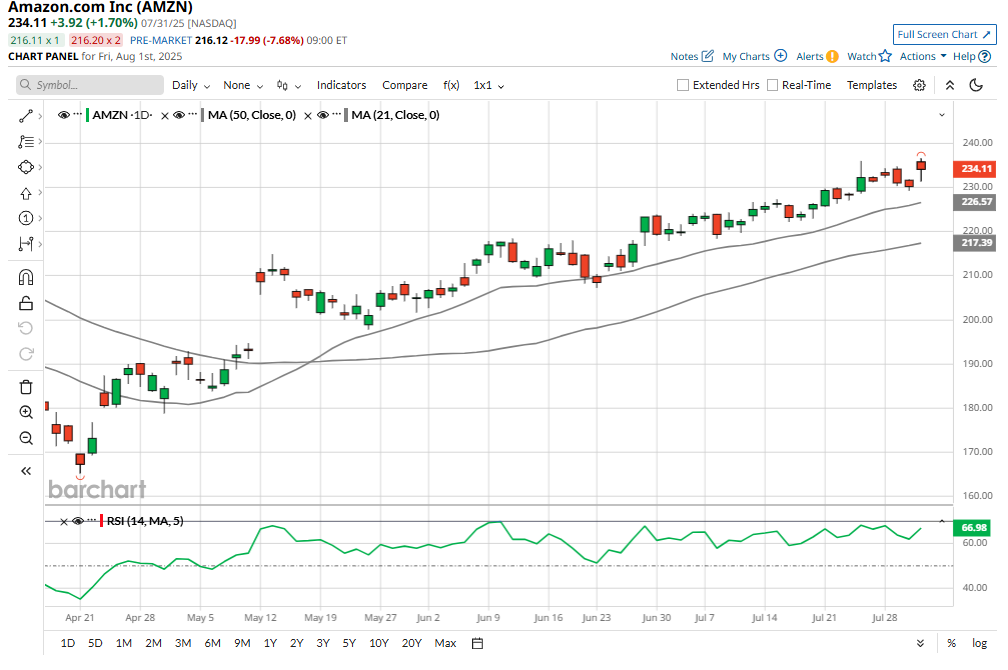This screenshot has width=1008, height=670.
Task: Click the red RSI color bar
Action: (x=102, y=521)
